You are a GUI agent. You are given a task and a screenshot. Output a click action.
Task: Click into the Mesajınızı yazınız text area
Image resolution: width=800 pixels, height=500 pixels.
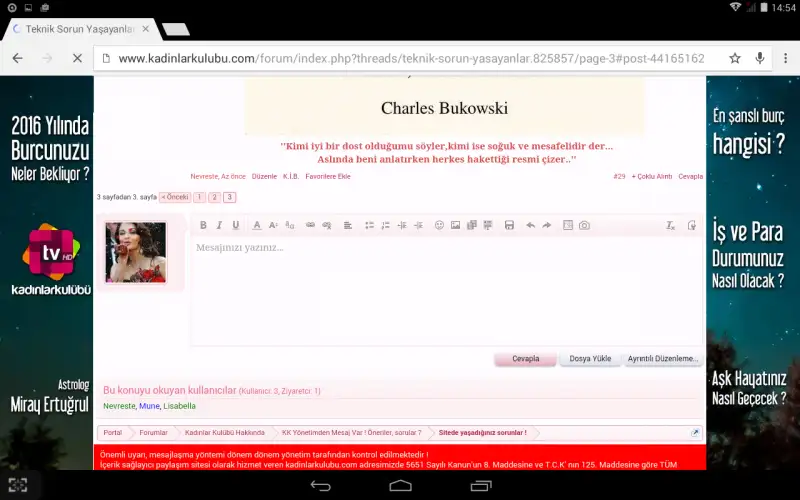[445, 290]
